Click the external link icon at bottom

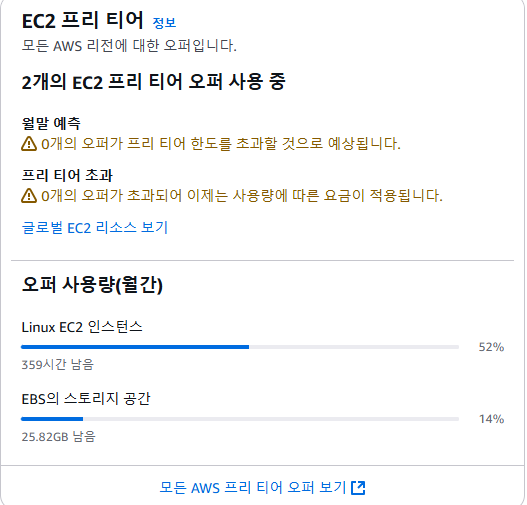pos(358,488)
